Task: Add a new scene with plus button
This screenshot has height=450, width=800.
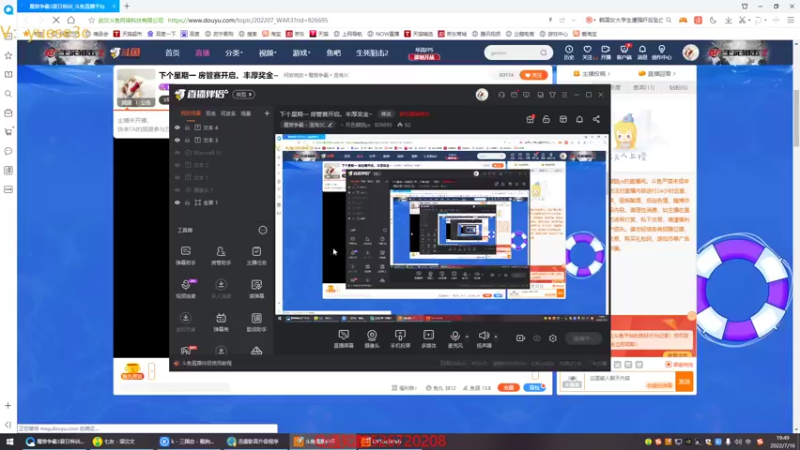Action: (267, 113)
